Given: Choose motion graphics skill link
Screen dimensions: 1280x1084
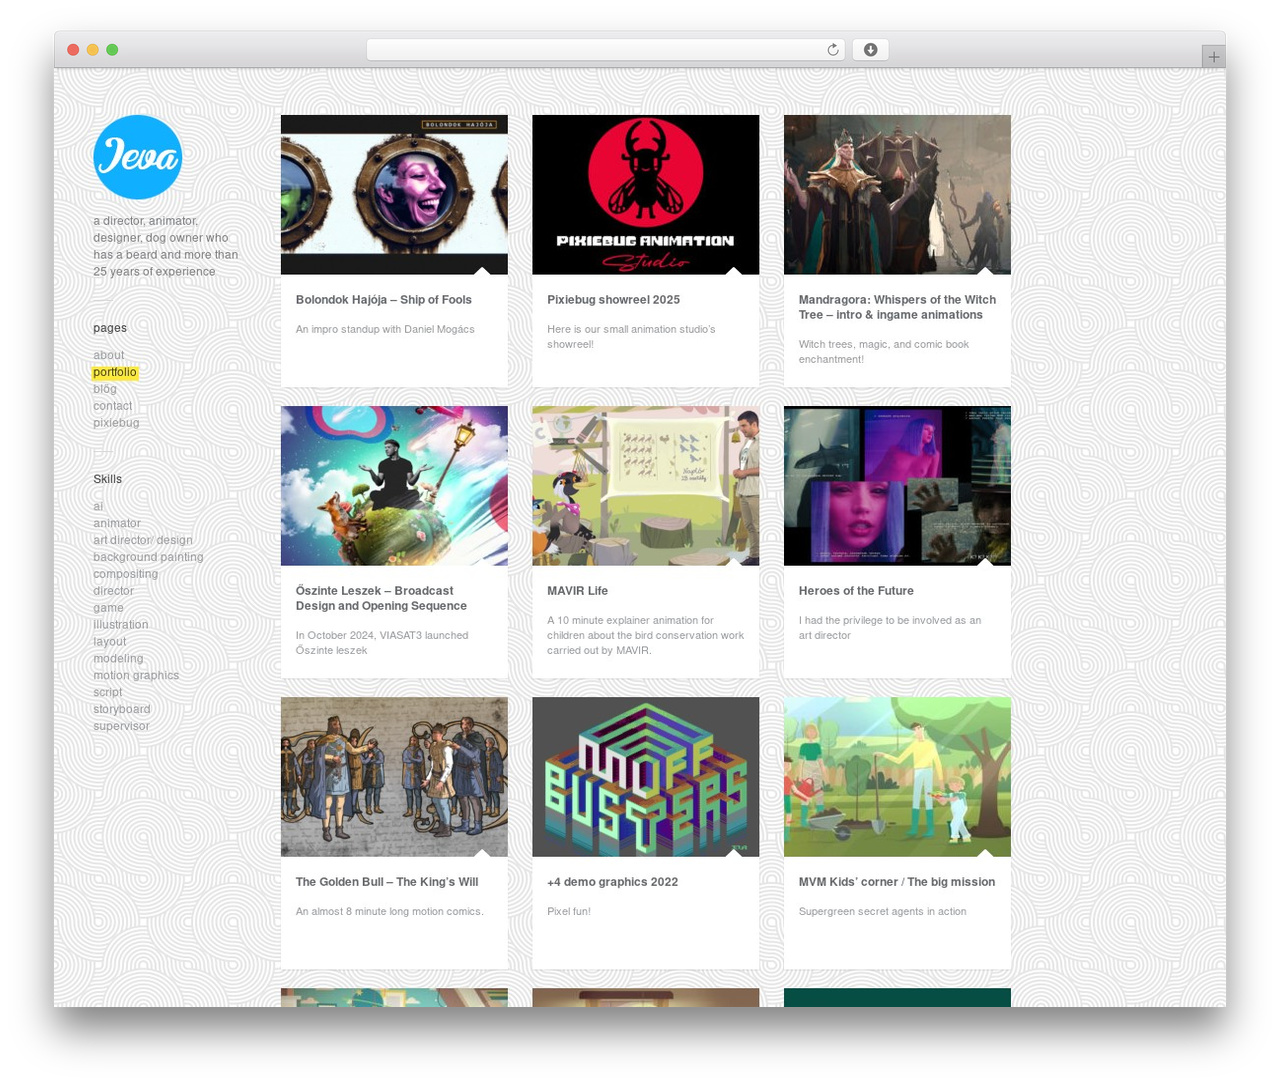Looking at the screenshot, I should coord(136,676).
